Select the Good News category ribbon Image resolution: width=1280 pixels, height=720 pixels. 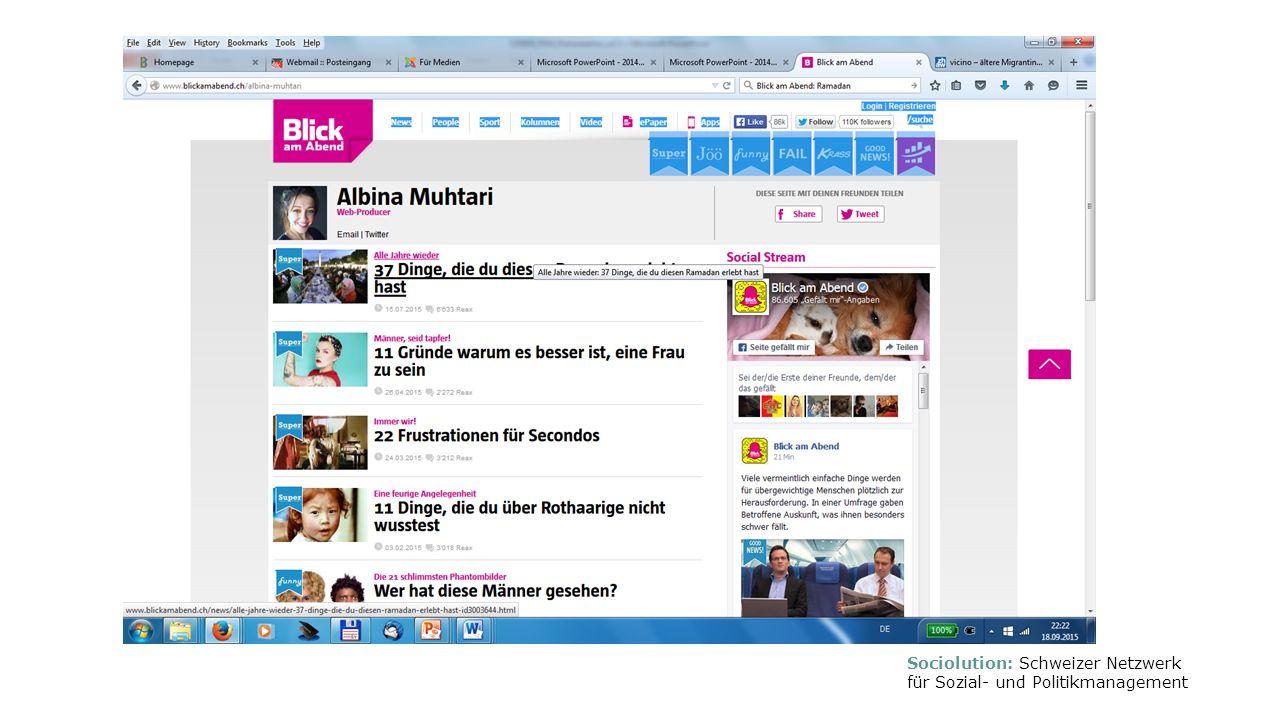[x=874, y=155]
